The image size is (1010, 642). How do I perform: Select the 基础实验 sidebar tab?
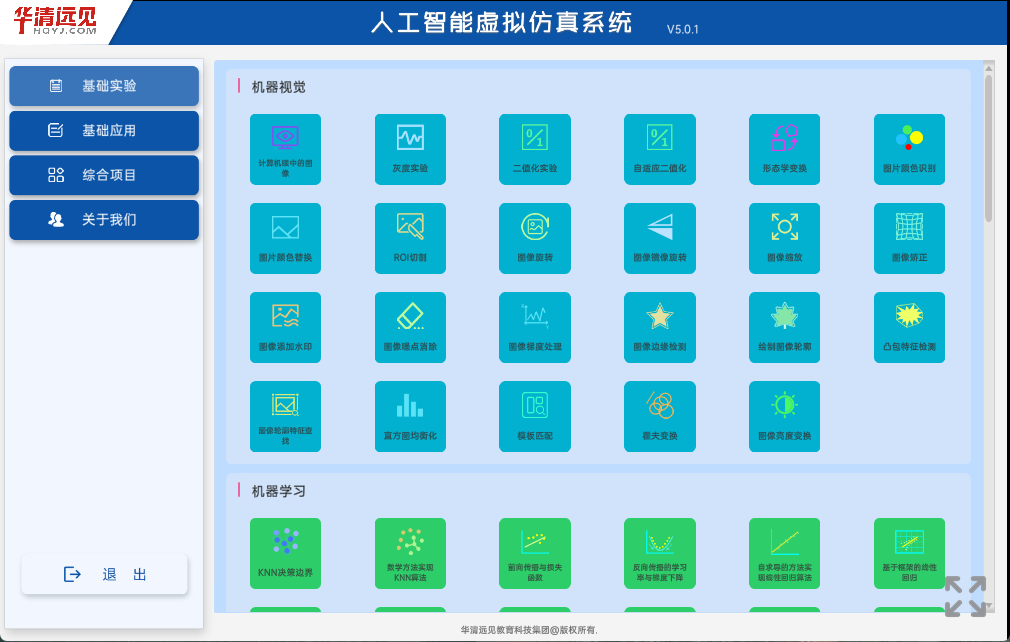[104, 86]
